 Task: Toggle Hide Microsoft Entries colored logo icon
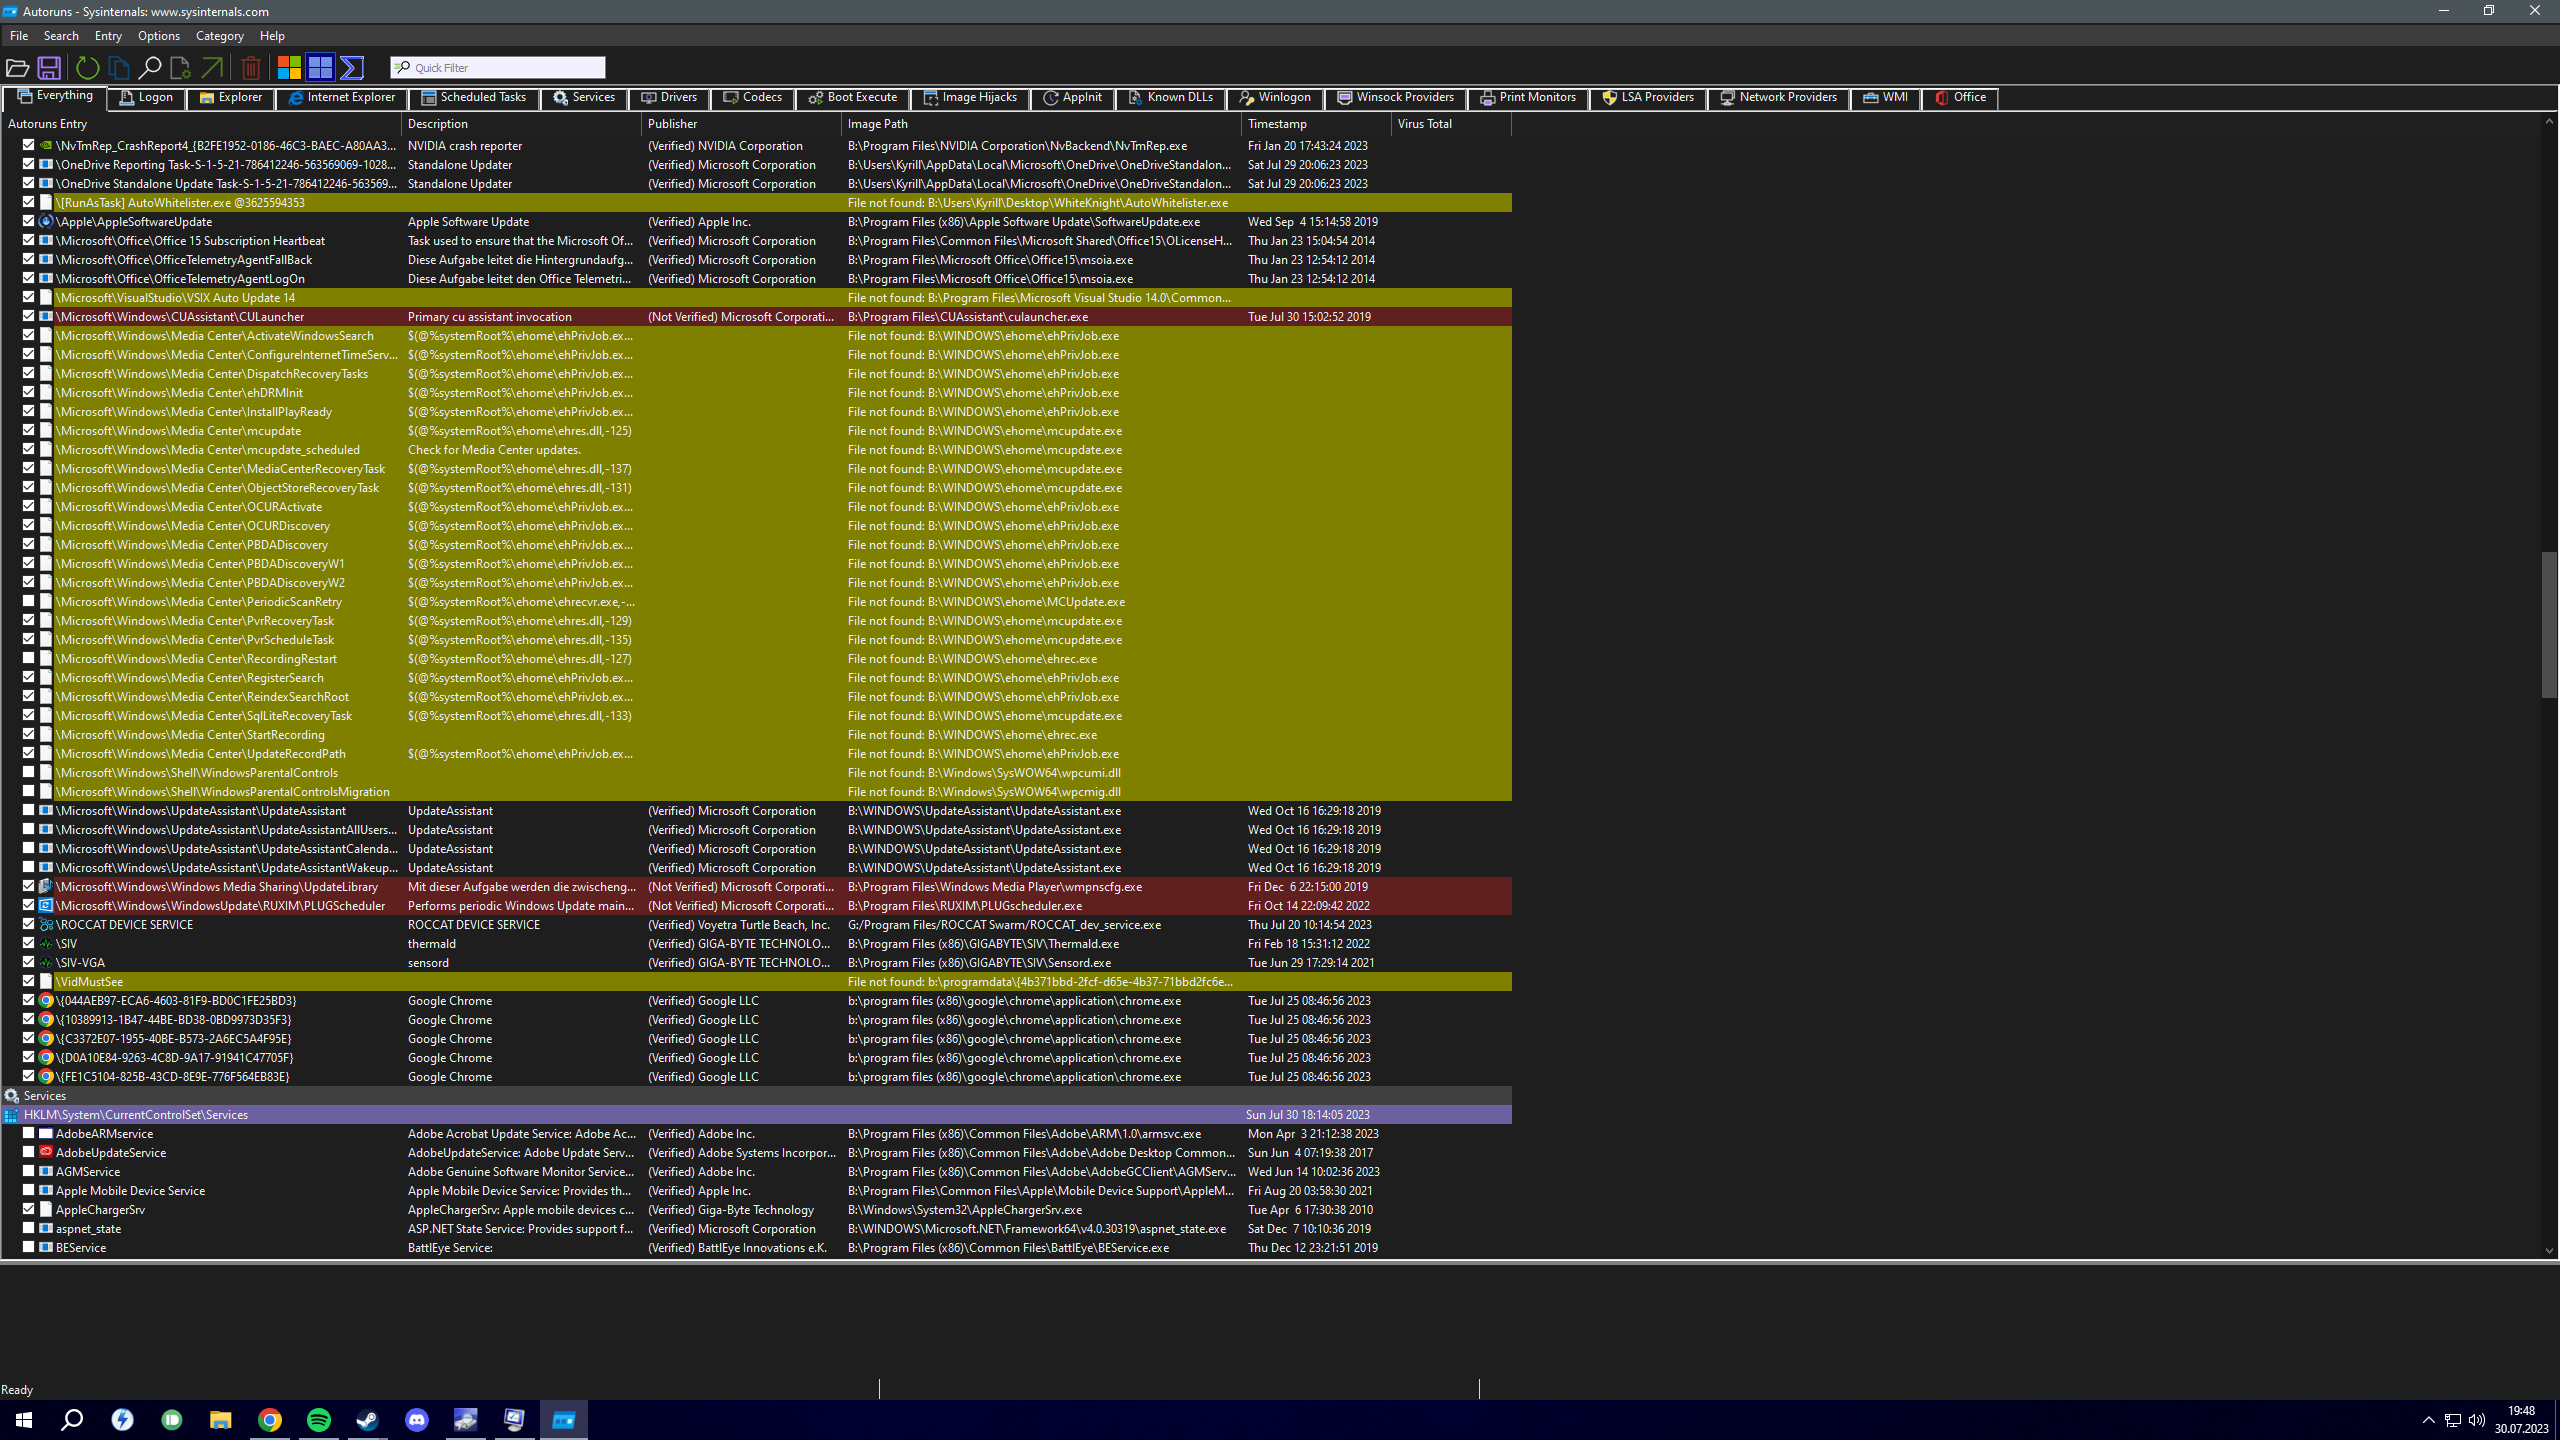tap(289, 68)
